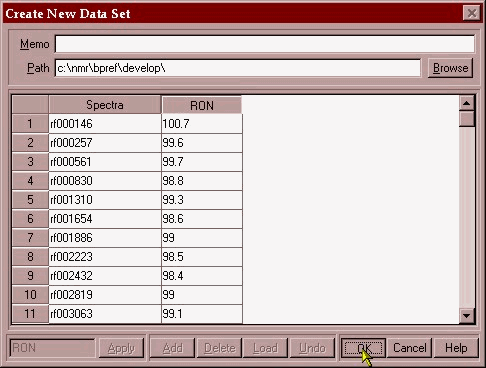Viewport: 486px width, 368px height.
Task: Click the Delete button
Action: point(219,348)
